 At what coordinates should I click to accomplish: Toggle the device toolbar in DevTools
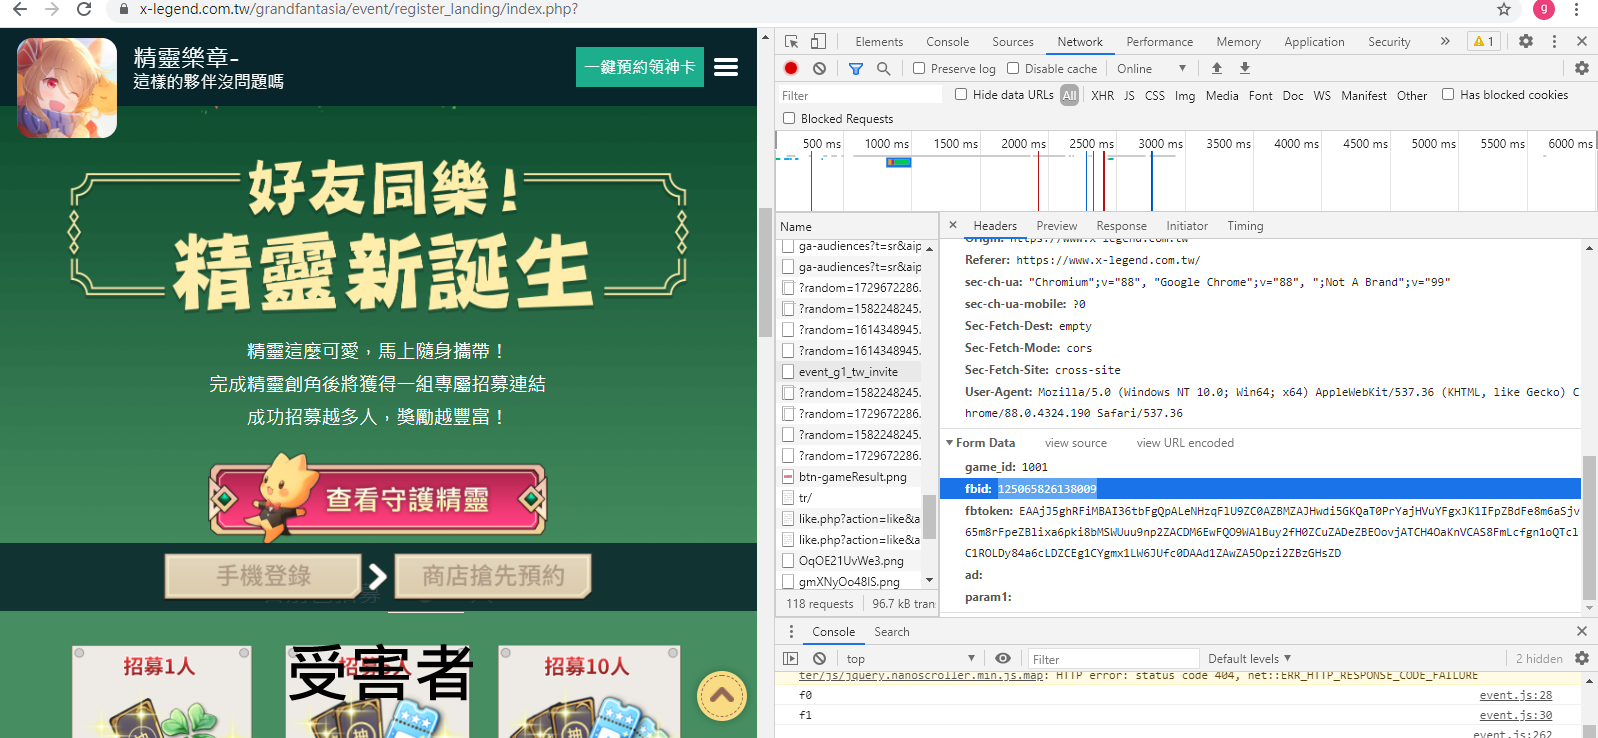click(x=818, y=41)
